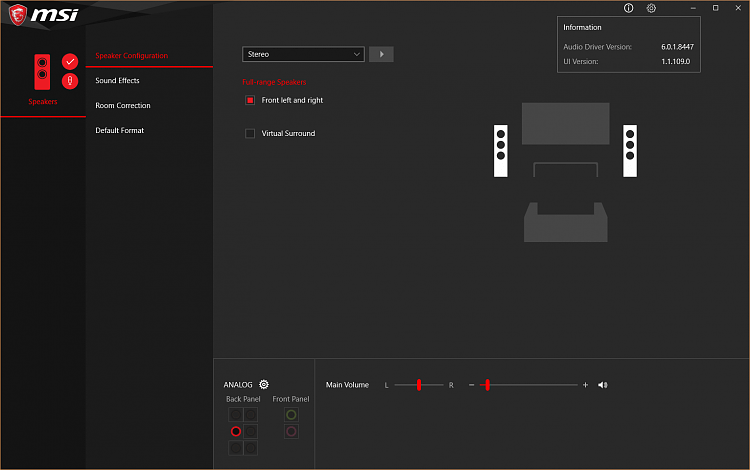Switch to the Sound Effects tab
Viewport: 750px width, 470px height.
point(117,80)
